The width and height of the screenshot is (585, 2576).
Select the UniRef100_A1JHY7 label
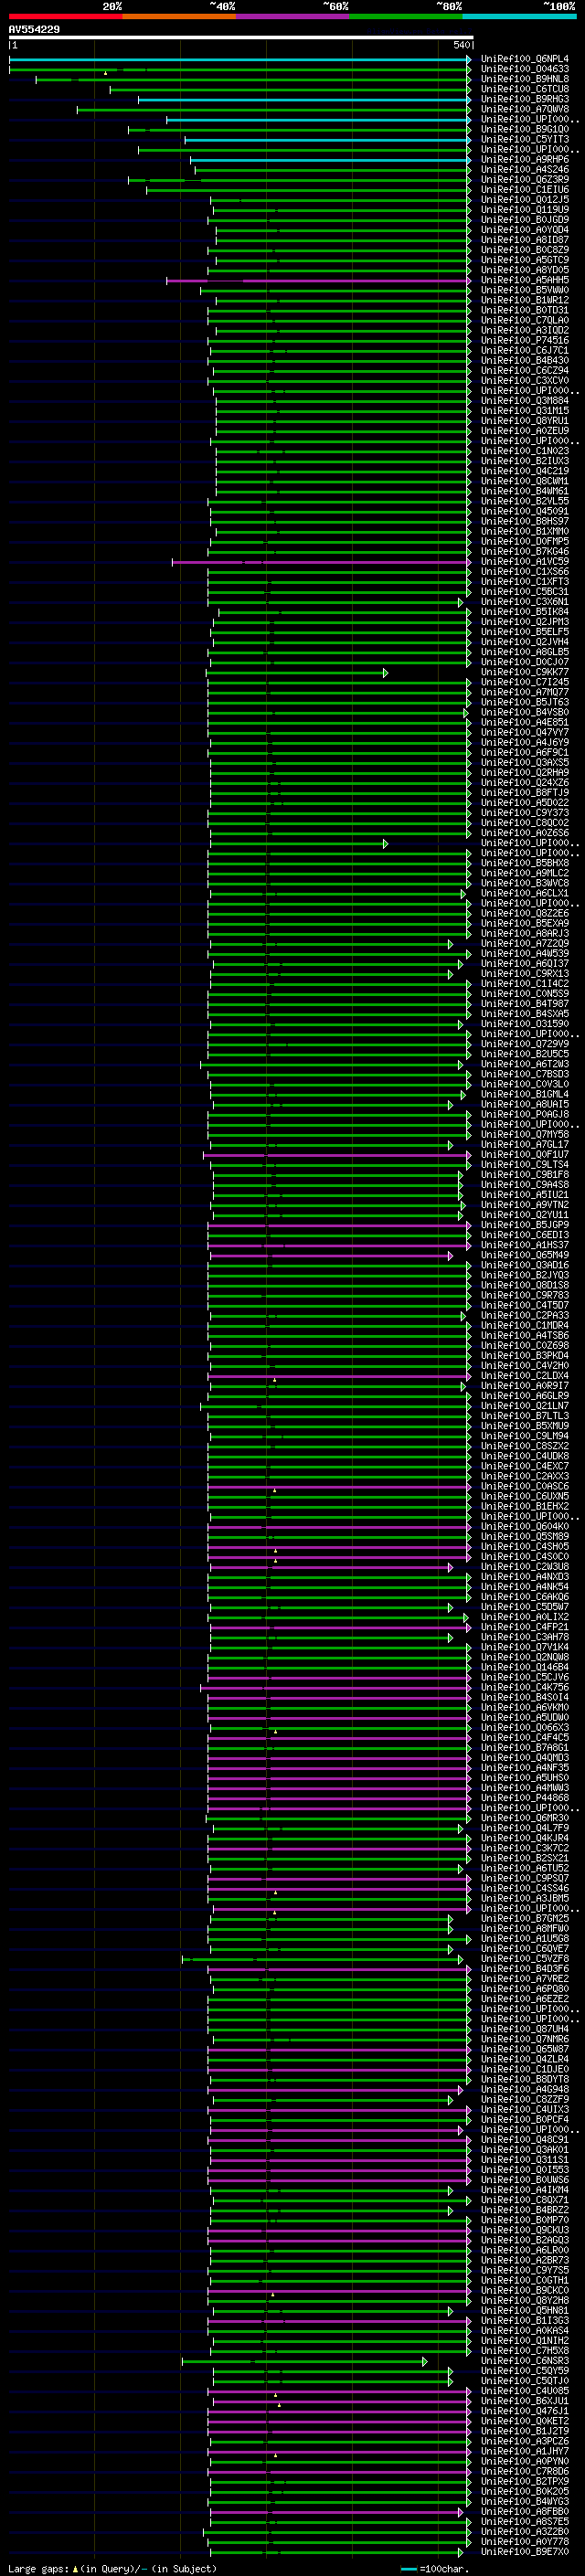click(x=524, y=2450)
